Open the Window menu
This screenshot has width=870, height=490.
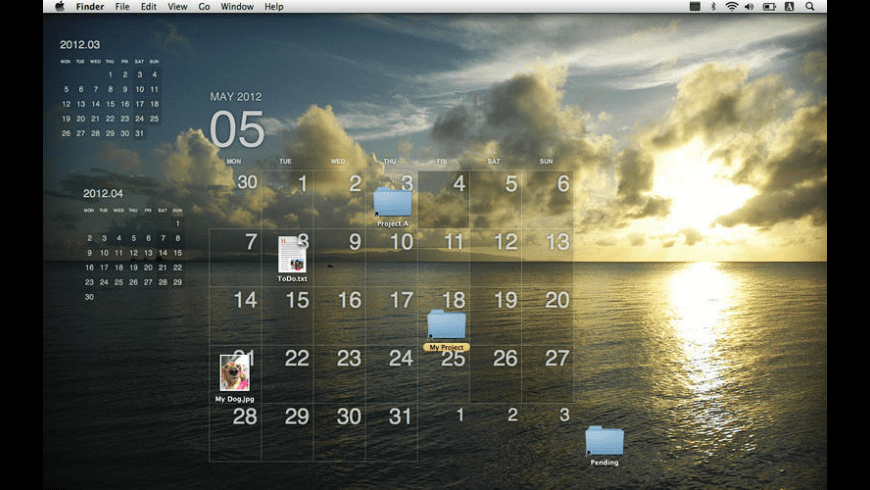coord(237,6)
